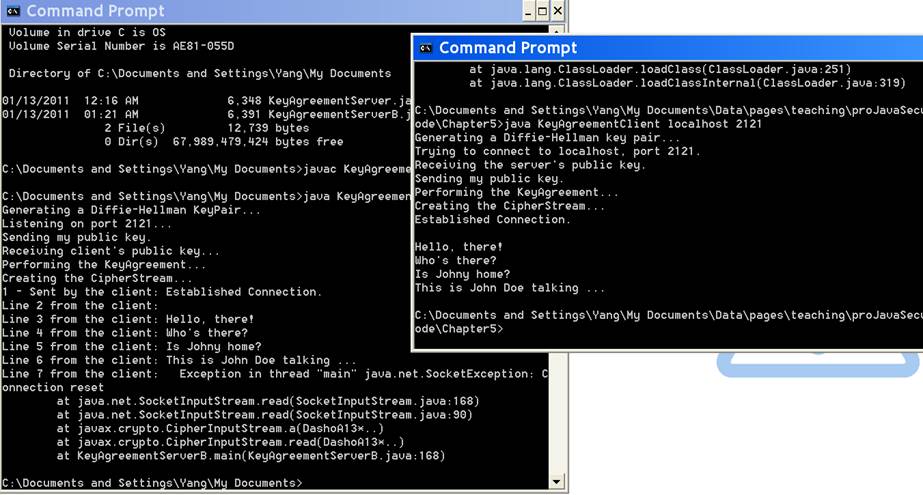Maximize the server Command Prompt window
The image size is (923, 495).
coord(542,12)
